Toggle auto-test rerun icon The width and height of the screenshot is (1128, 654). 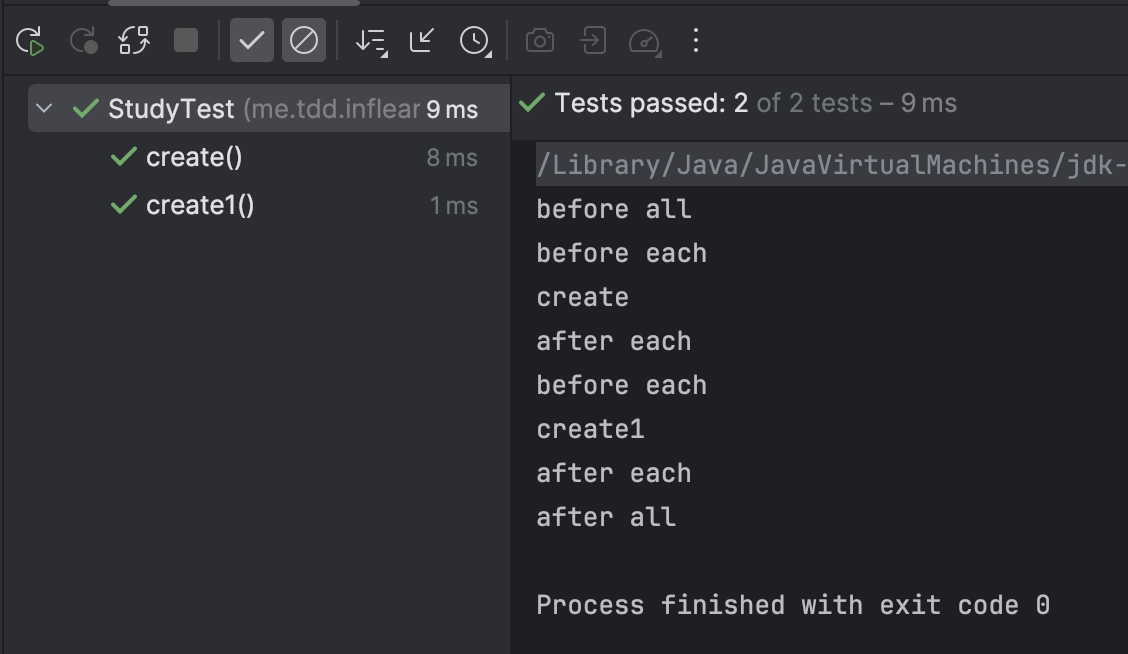(134, 41)
